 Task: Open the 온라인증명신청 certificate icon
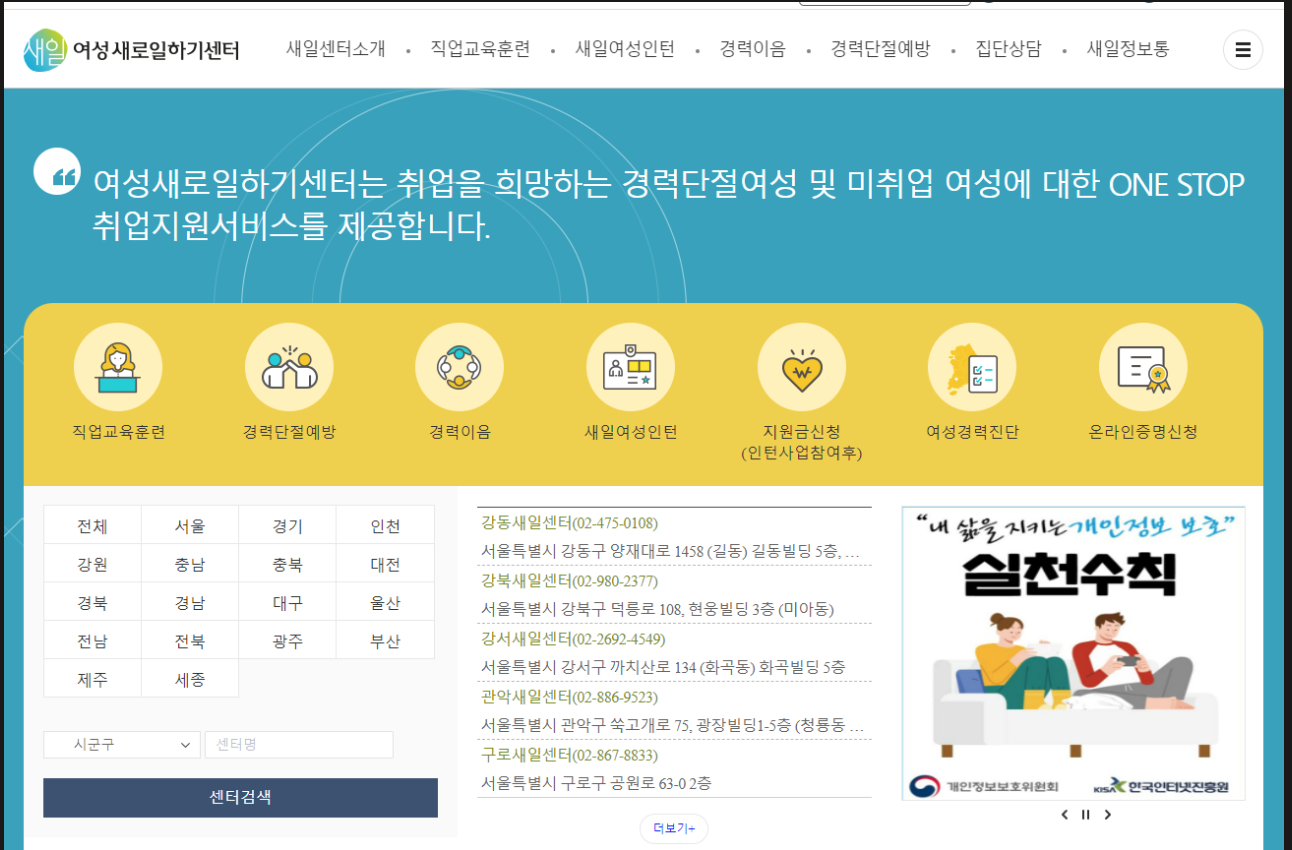point(1143,367)
